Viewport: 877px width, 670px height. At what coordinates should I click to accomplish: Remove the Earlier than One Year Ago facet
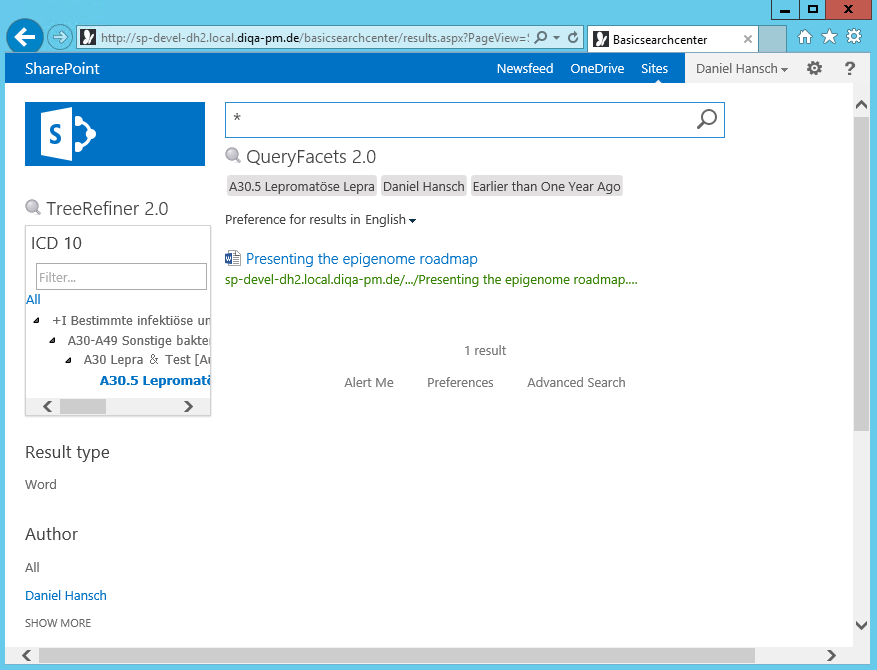(546, 186)
